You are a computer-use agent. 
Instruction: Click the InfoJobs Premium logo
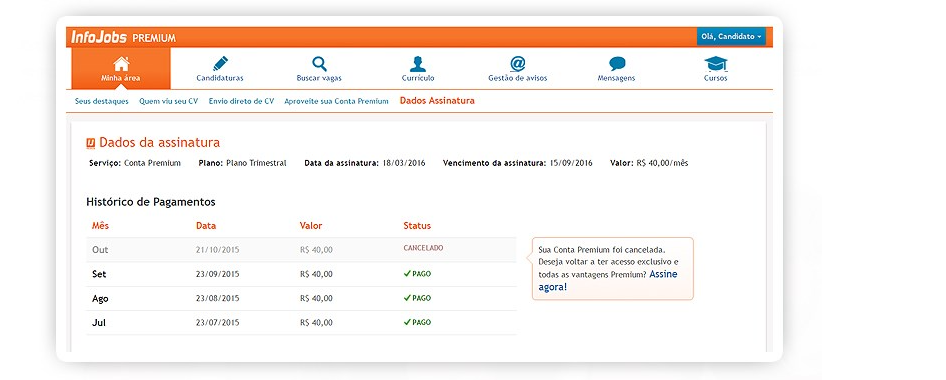pos(124,37)
